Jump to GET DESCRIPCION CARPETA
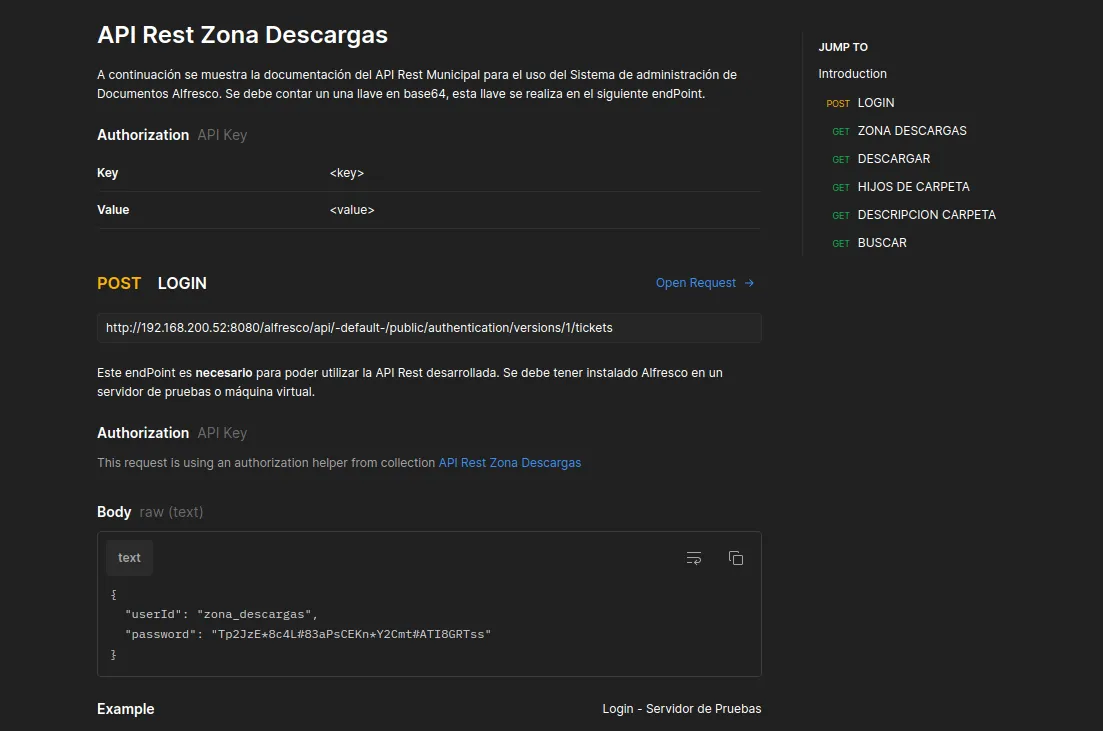This screenshot has height=731, width=1103. [914, 215]
